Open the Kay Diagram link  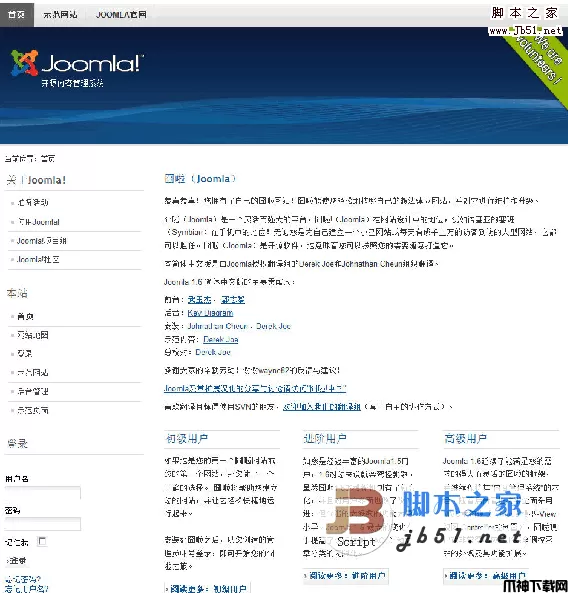[210, 313]
